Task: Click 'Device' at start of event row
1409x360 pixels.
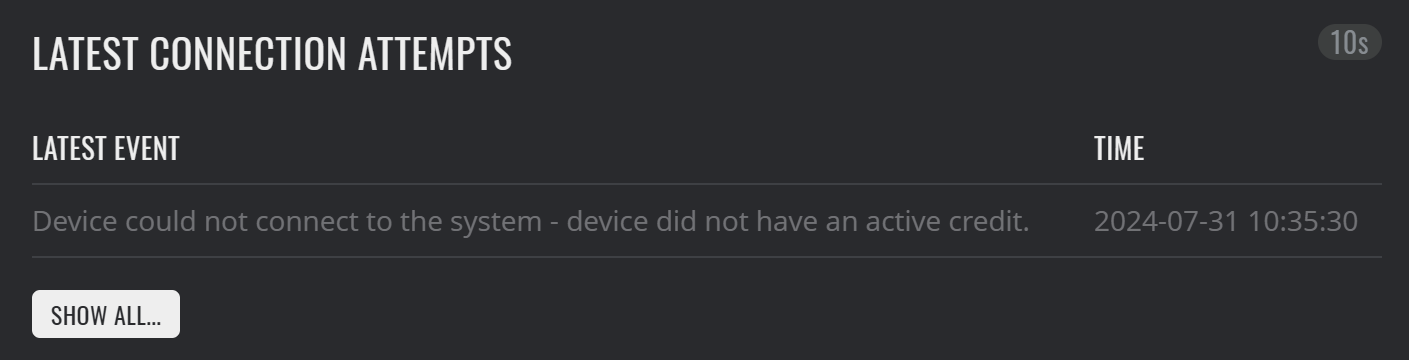Action: tap(75, 221)
